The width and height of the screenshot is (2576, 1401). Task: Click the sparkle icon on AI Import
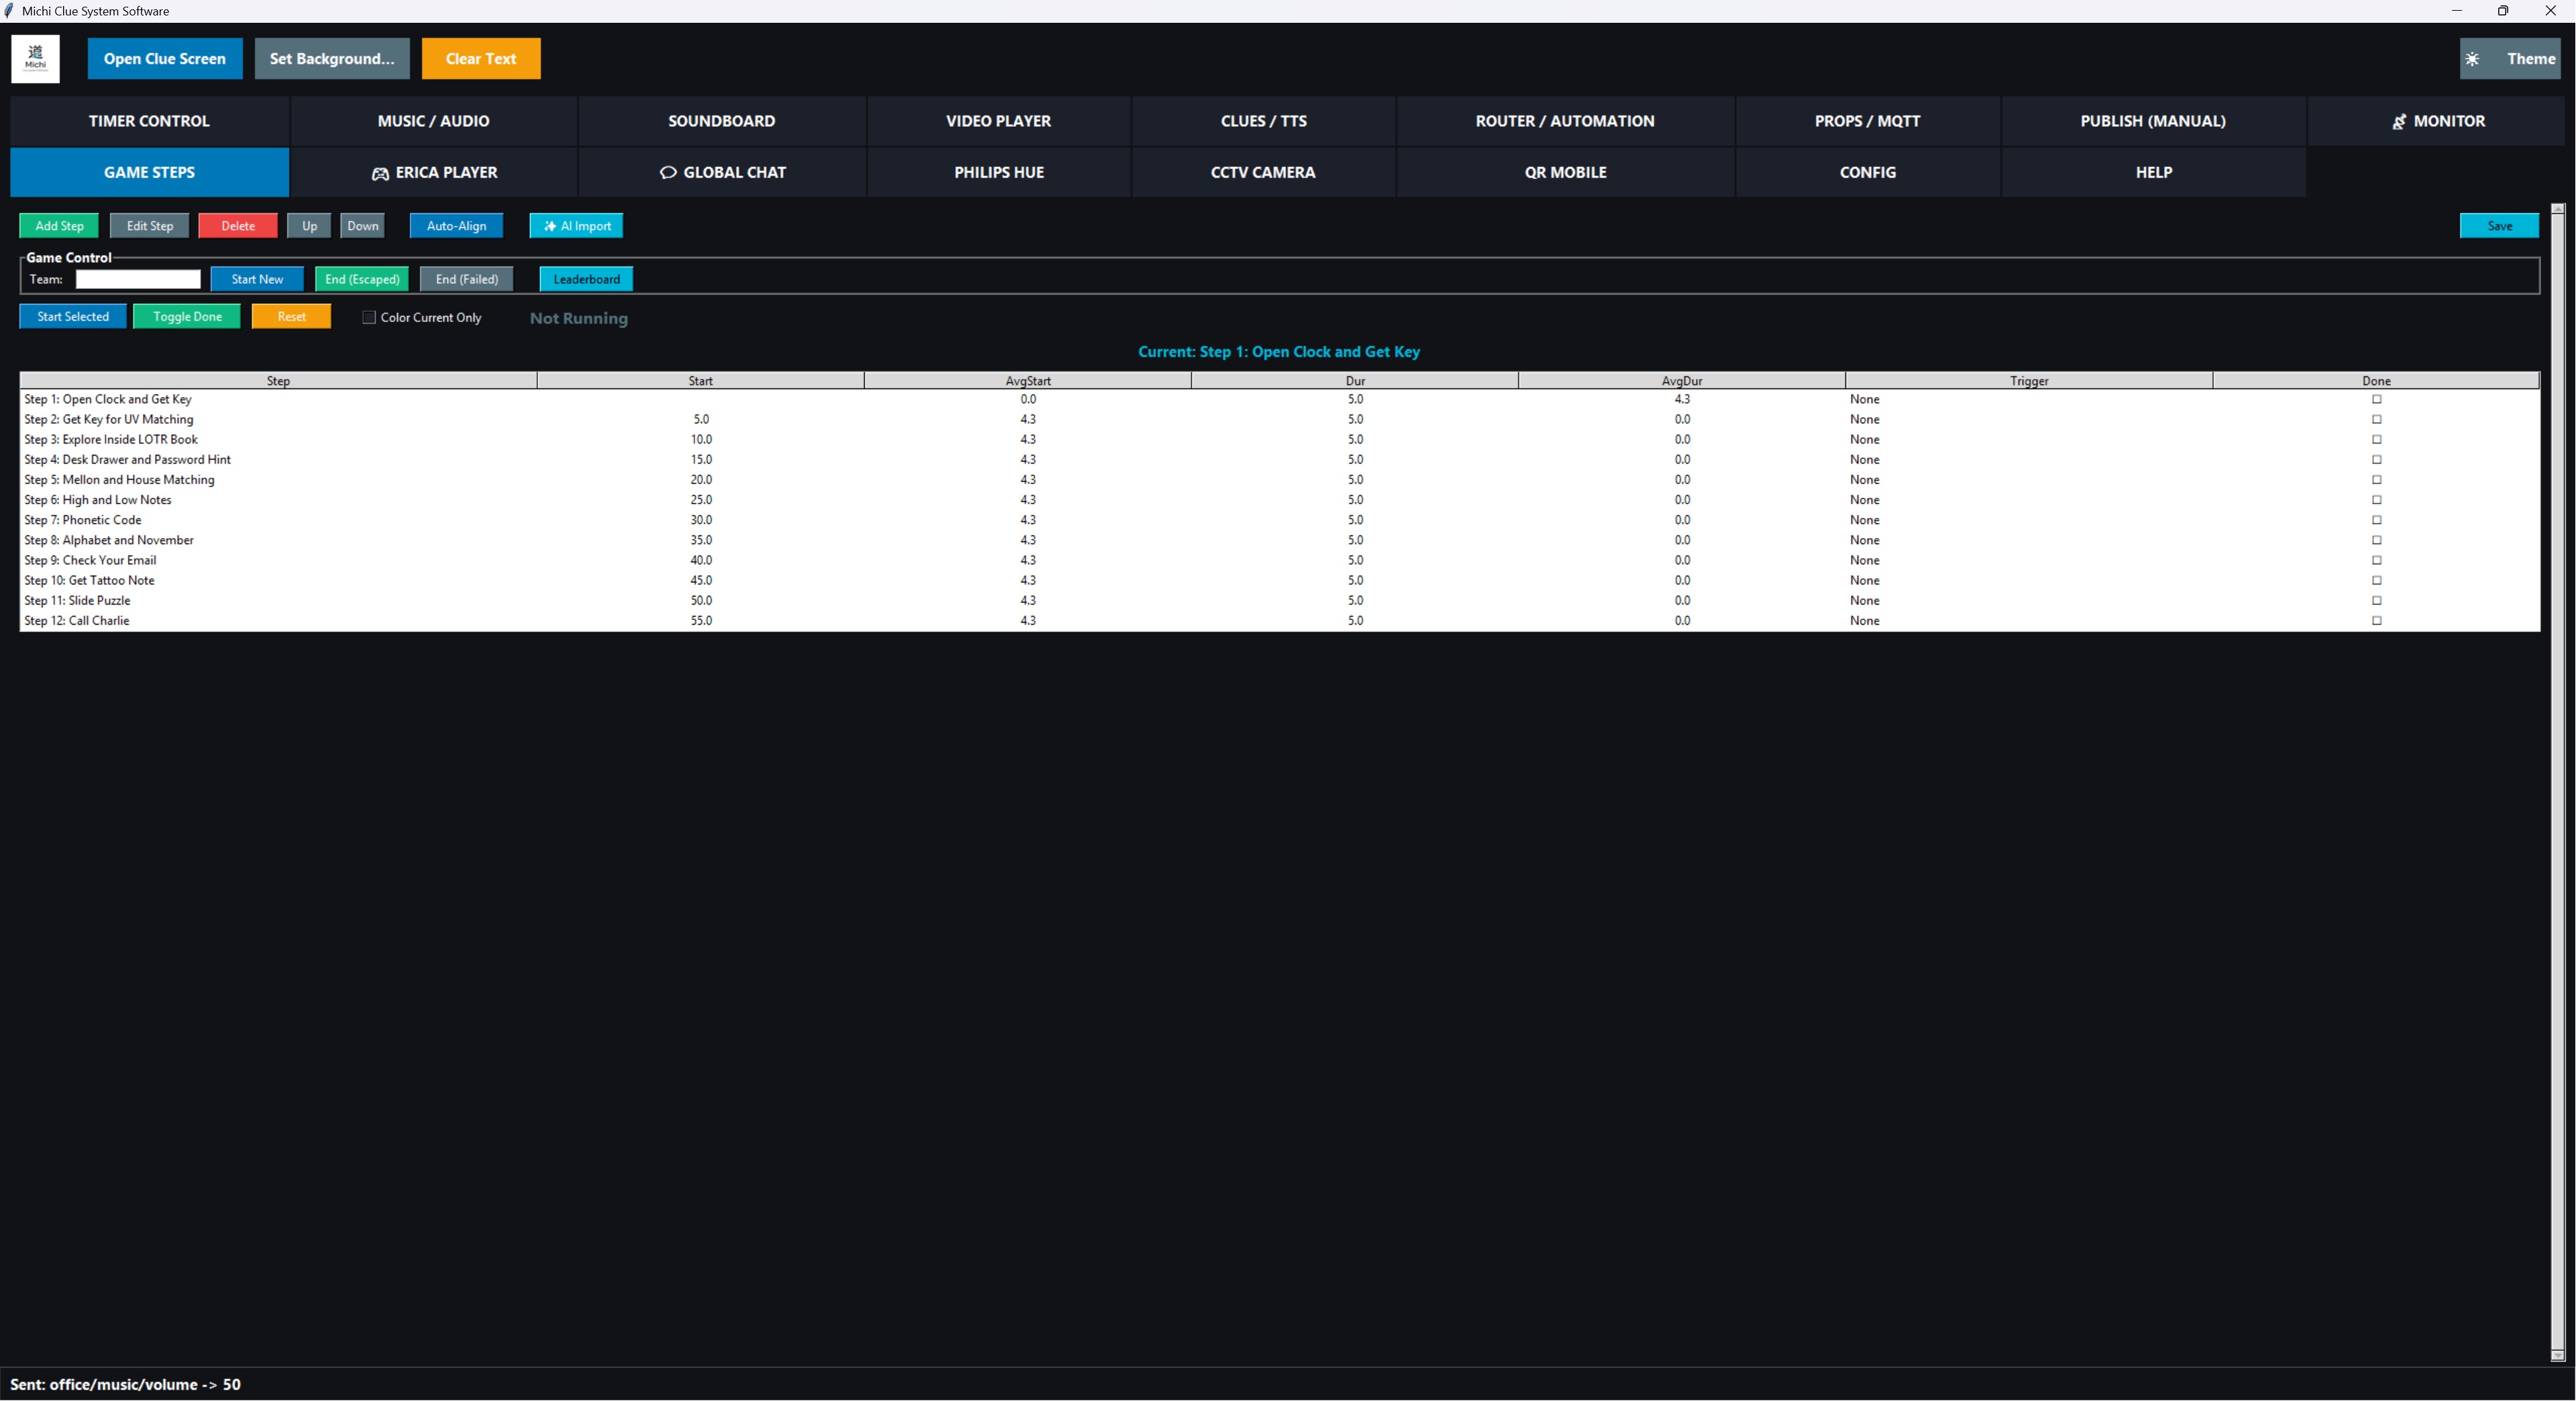click(x=549, y=225)
